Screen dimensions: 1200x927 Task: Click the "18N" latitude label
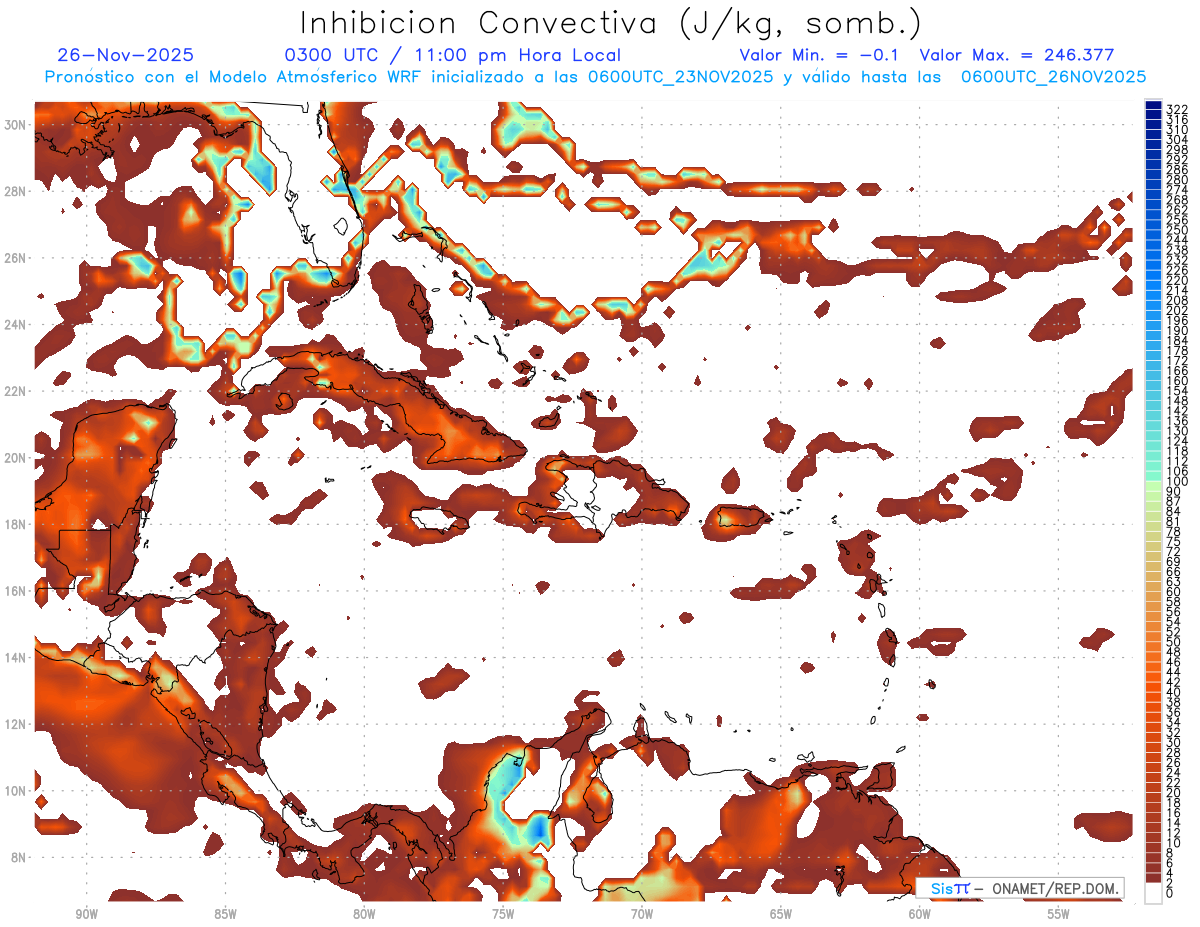(x=17, y=524)
